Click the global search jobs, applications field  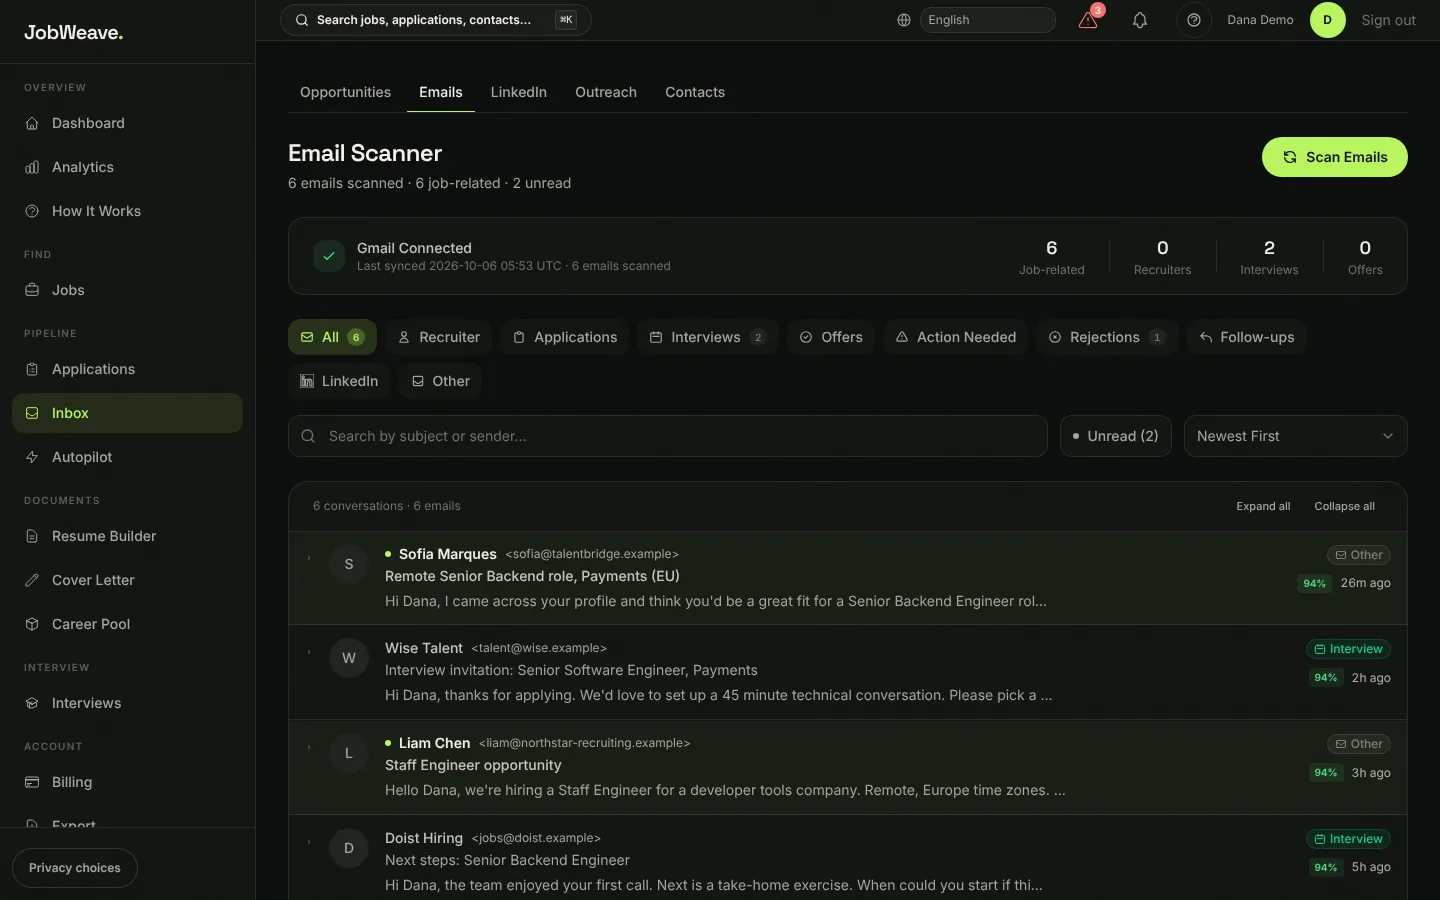436,20
